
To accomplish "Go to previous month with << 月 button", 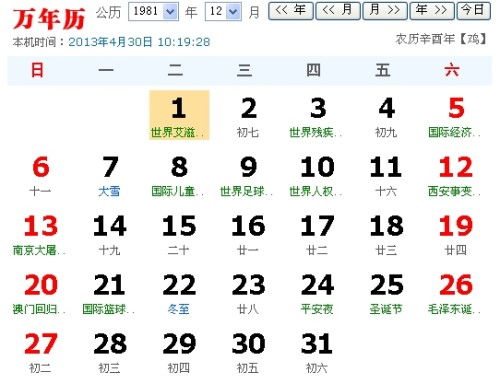I will [x=338, y=11].
